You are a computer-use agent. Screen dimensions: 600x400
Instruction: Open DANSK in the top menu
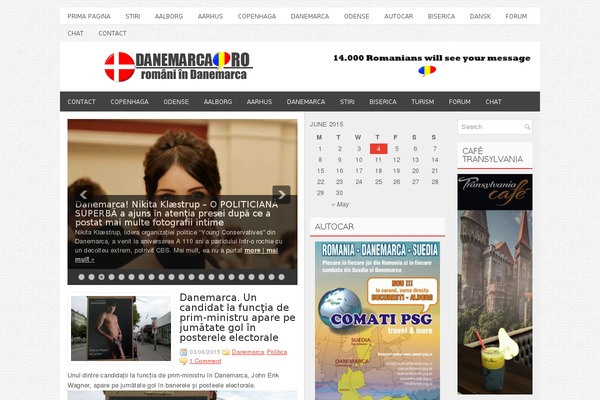point(480,16)
